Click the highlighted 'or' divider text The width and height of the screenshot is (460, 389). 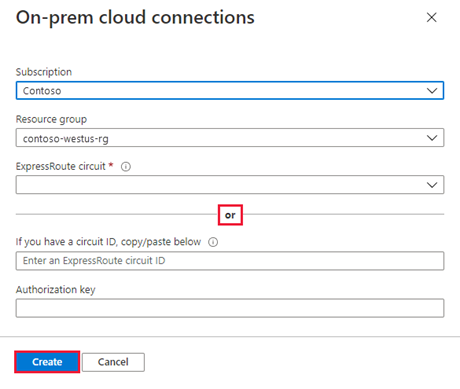[230, 215]
